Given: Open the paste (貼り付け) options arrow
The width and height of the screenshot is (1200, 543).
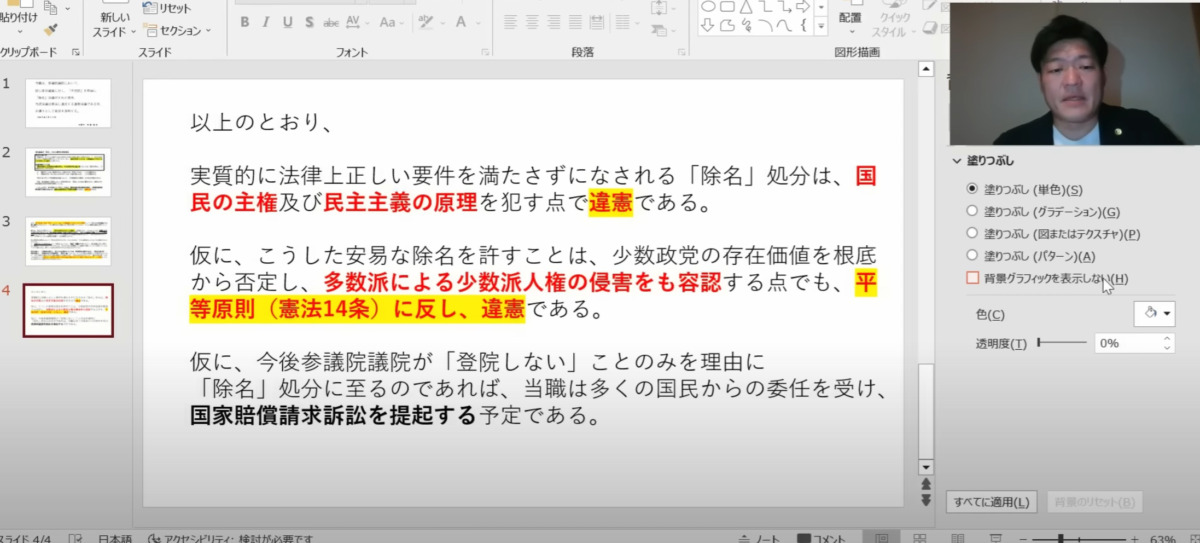Looking at the screenshot, I should tap(18, 32).
